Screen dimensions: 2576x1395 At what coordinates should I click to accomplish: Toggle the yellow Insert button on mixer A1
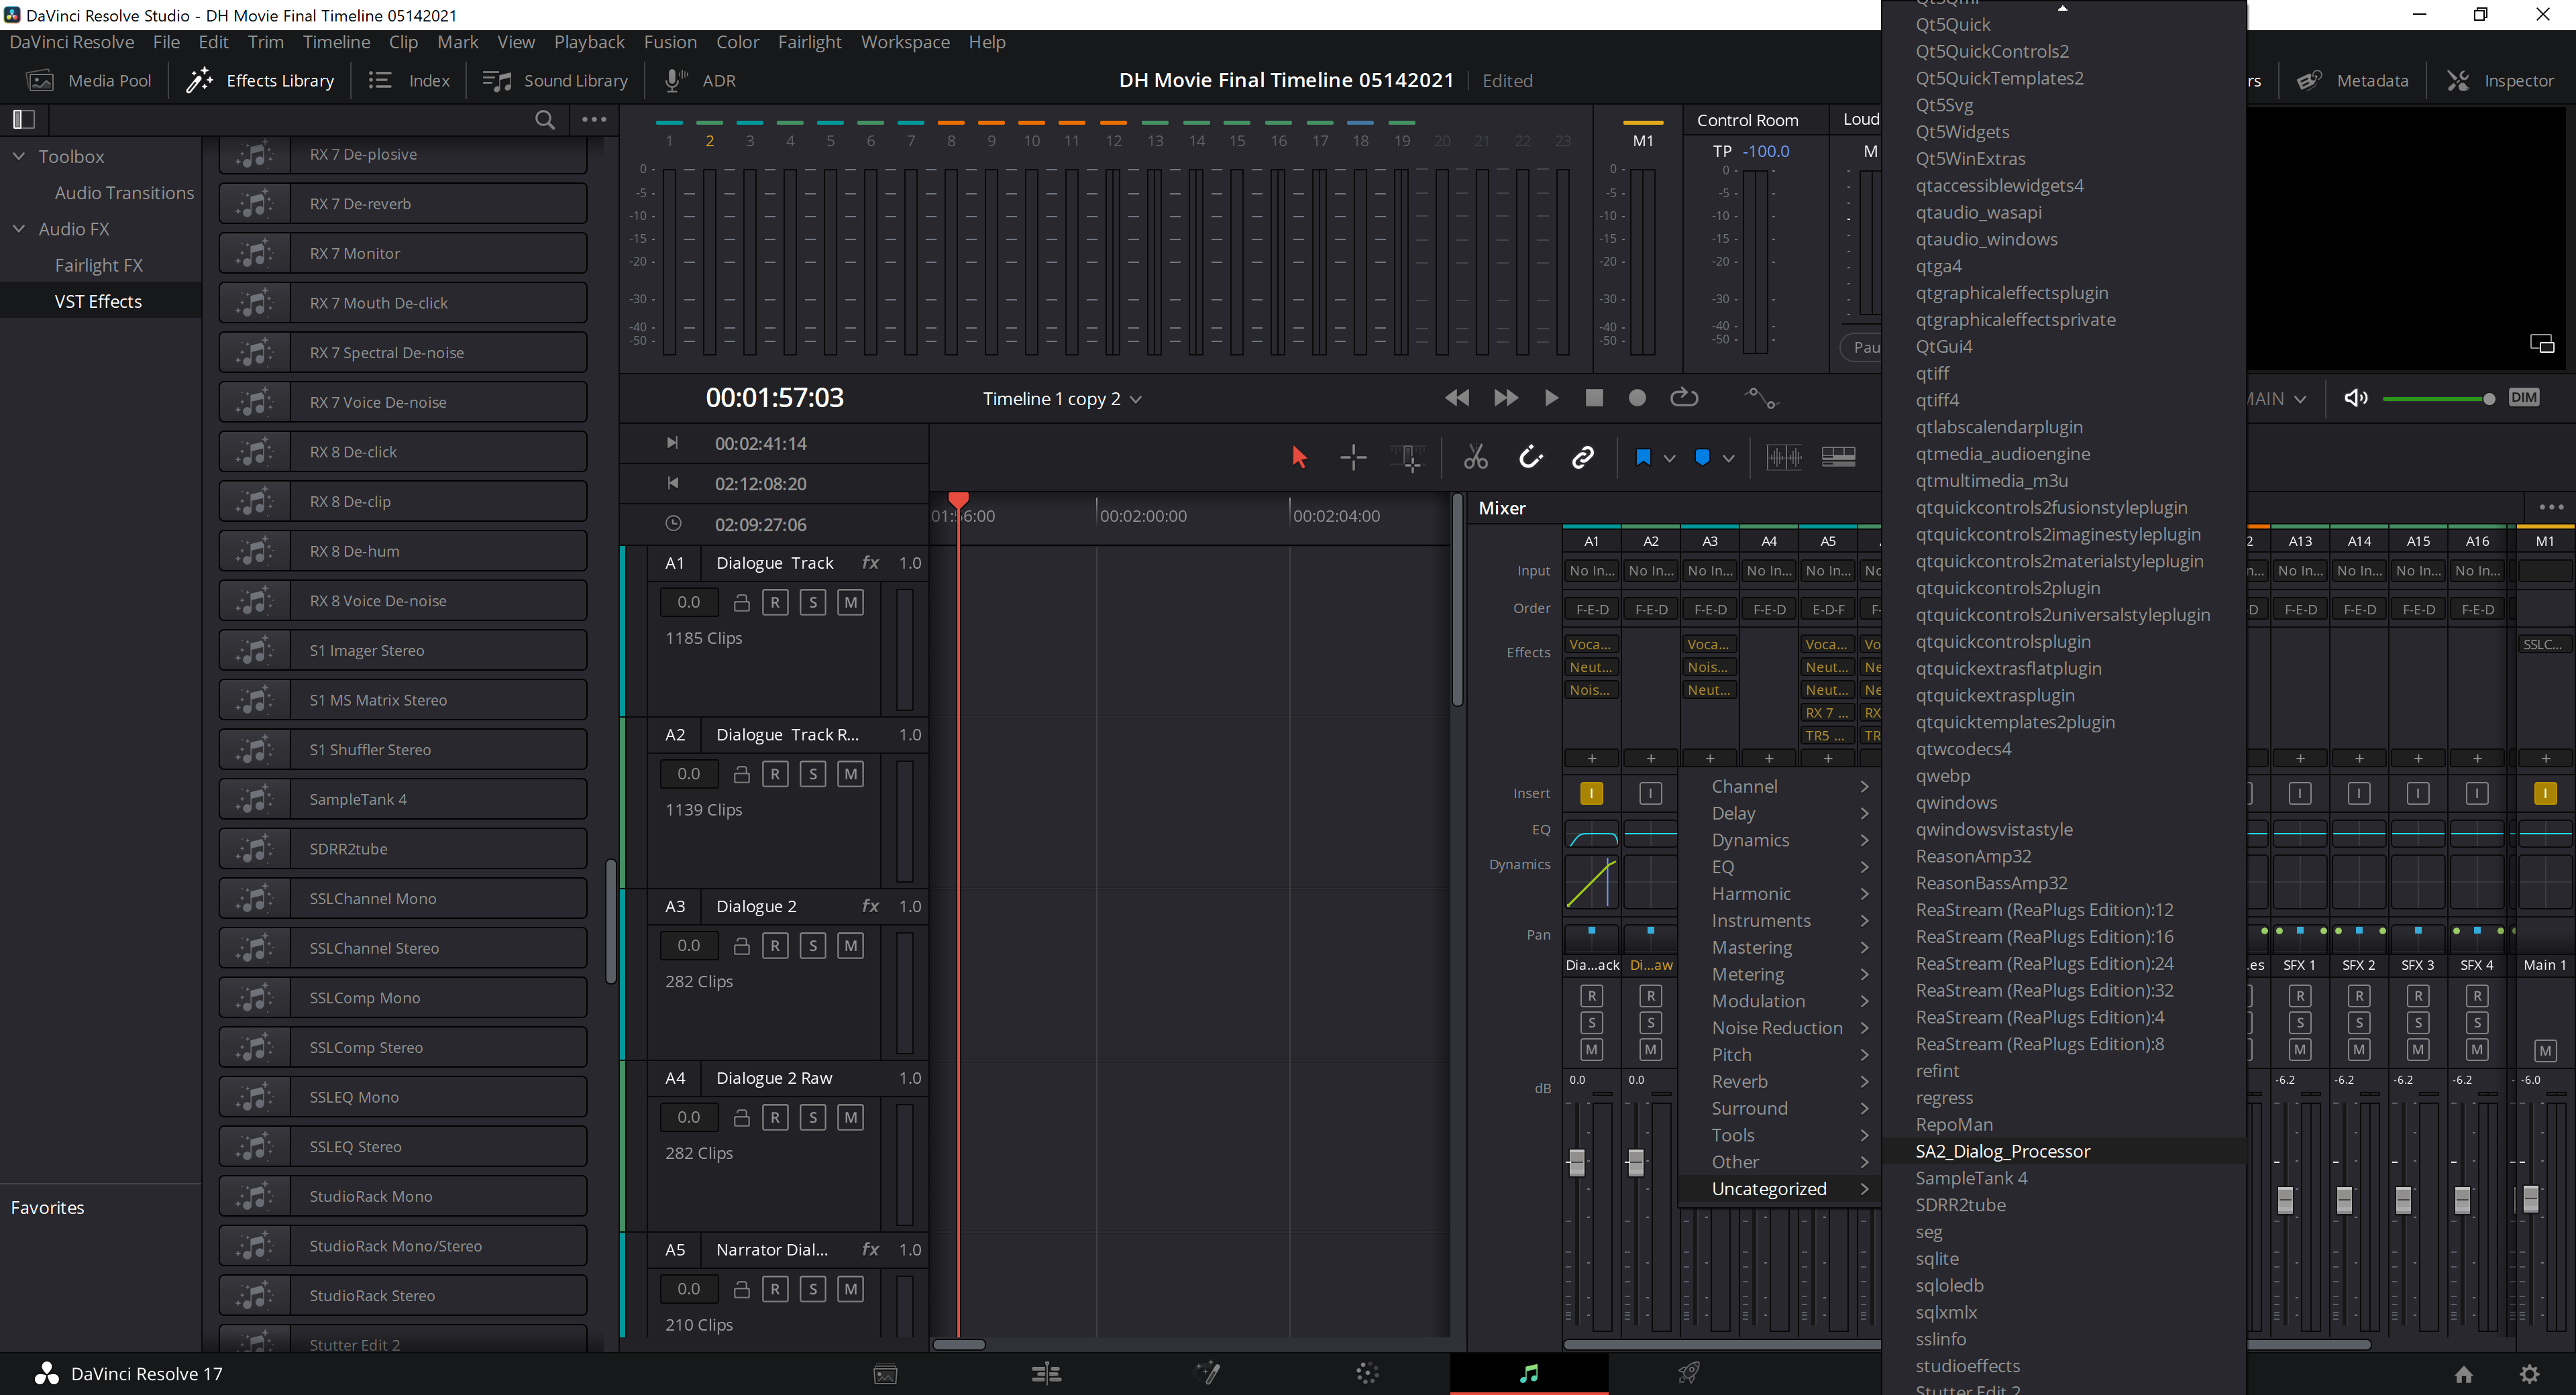1591,793
